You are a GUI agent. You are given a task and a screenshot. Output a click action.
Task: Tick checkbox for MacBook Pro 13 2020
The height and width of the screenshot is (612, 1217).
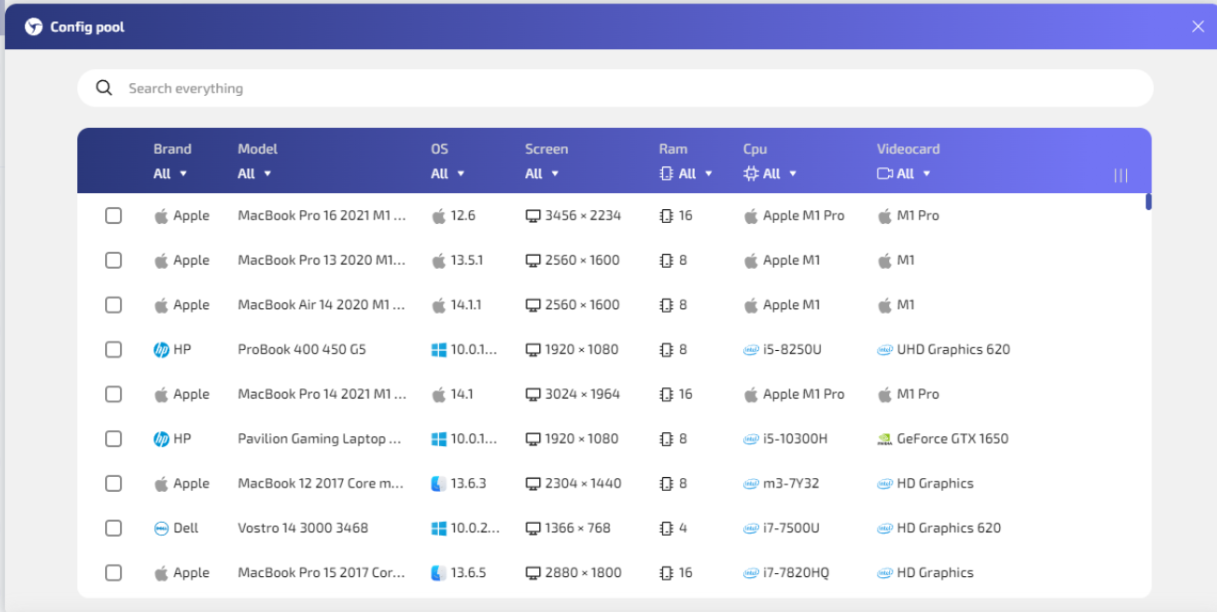114,260
